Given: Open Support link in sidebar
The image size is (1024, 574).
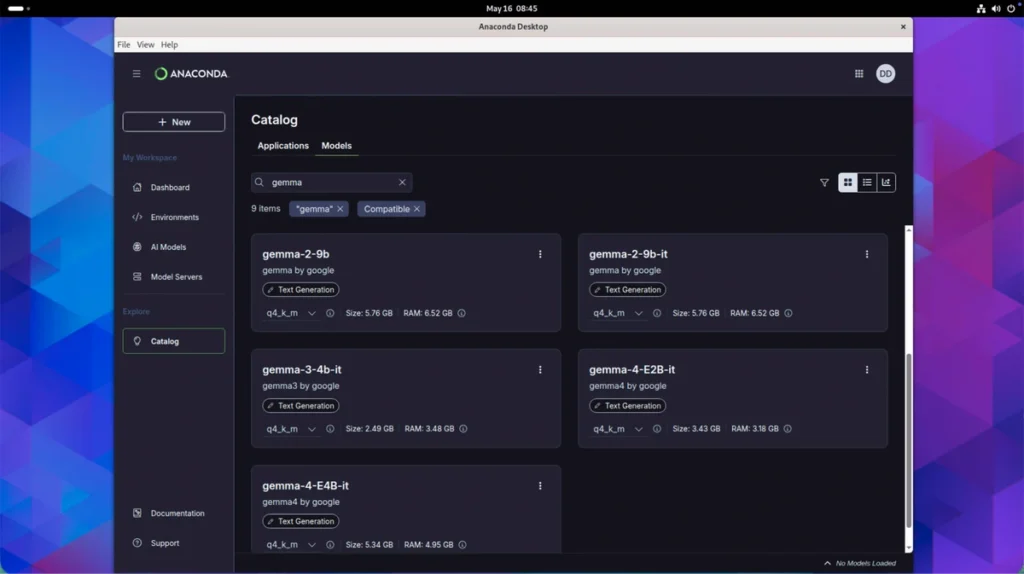Looking at the screenshot, I should (x=174, y=543).
